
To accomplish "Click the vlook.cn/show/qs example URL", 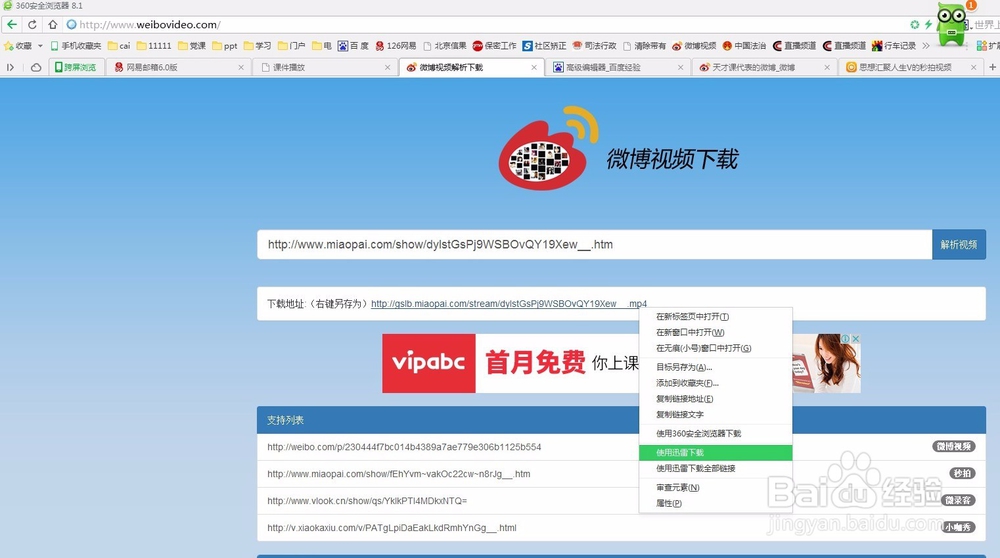I will 367,501.
